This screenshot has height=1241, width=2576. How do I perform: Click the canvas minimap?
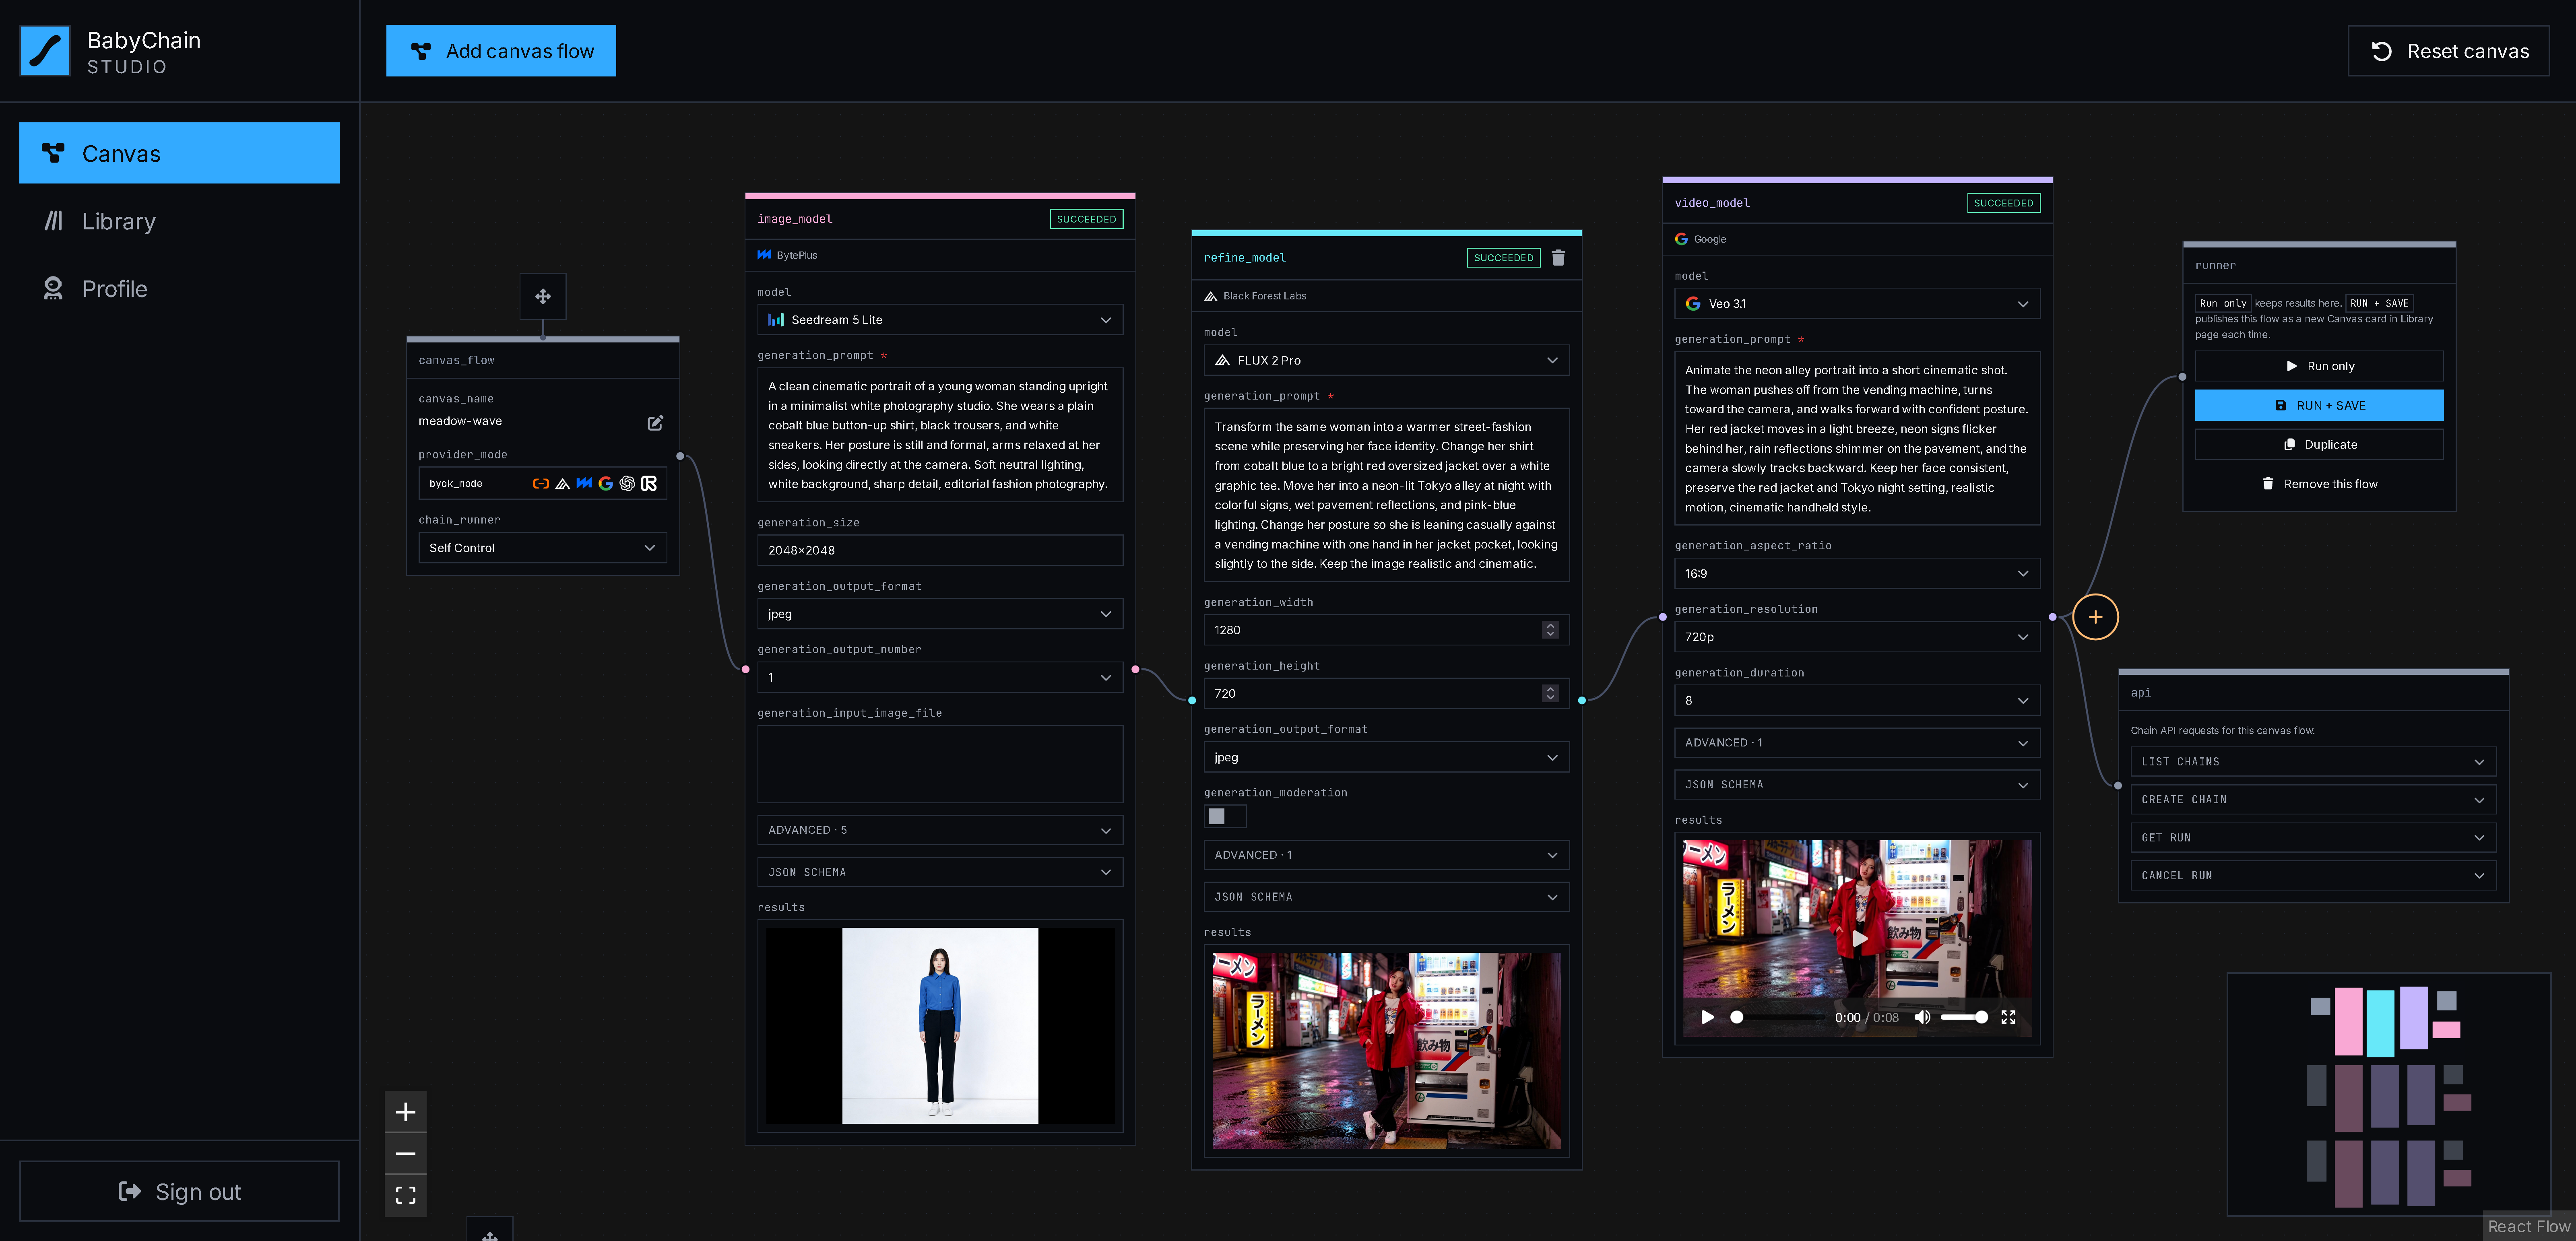pyautogui.click(x=2389, y=1094)
